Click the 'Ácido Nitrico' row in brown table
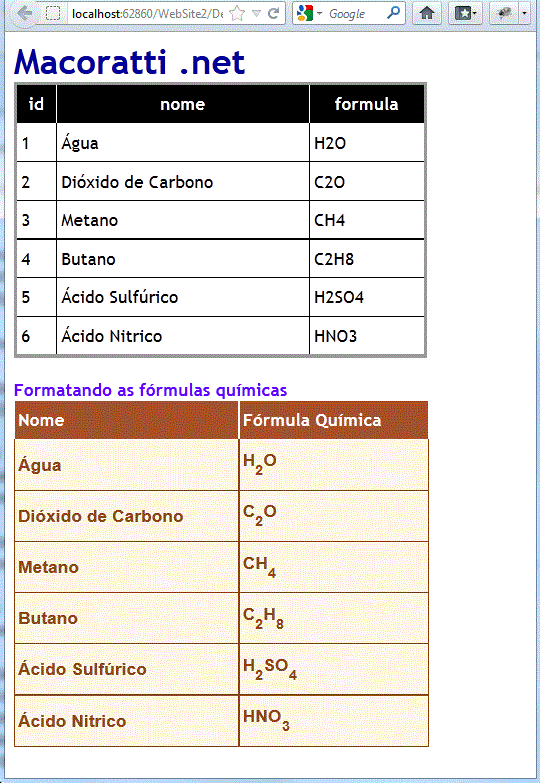The image size is (544, 783). click(x=221, y=721)
